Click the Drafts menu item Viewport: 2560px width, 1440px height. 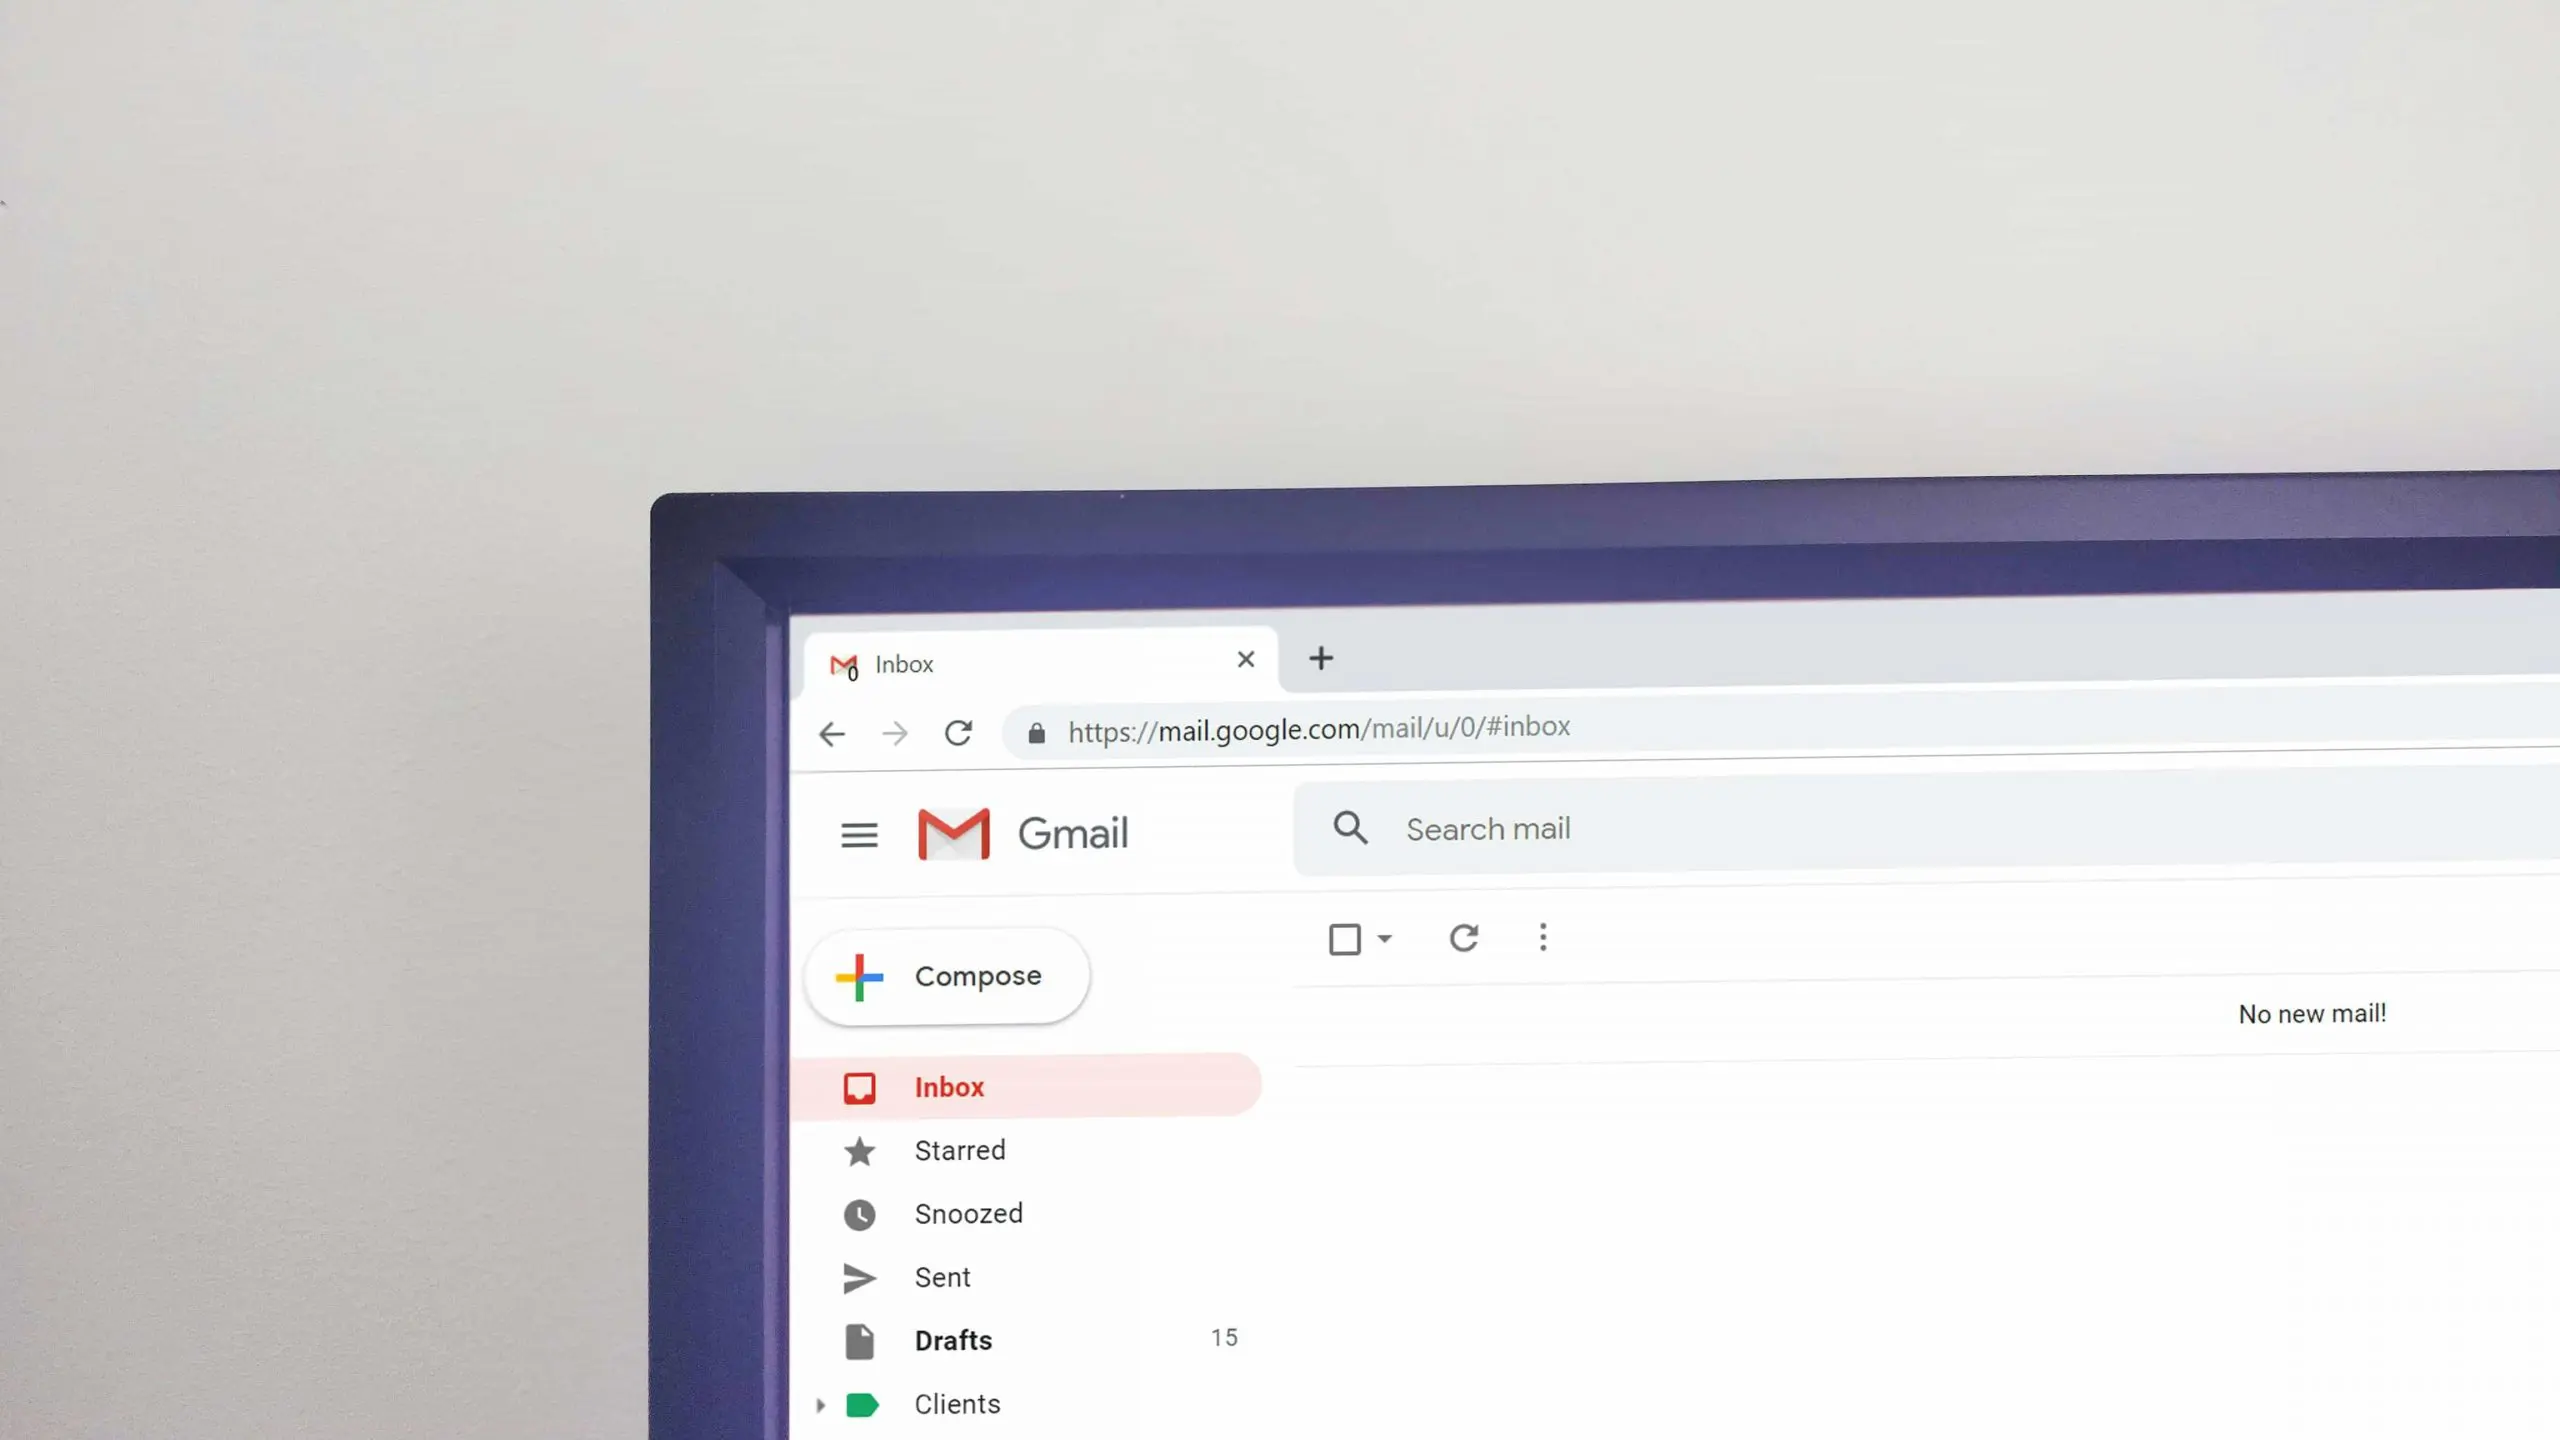tap(953, 1340)
